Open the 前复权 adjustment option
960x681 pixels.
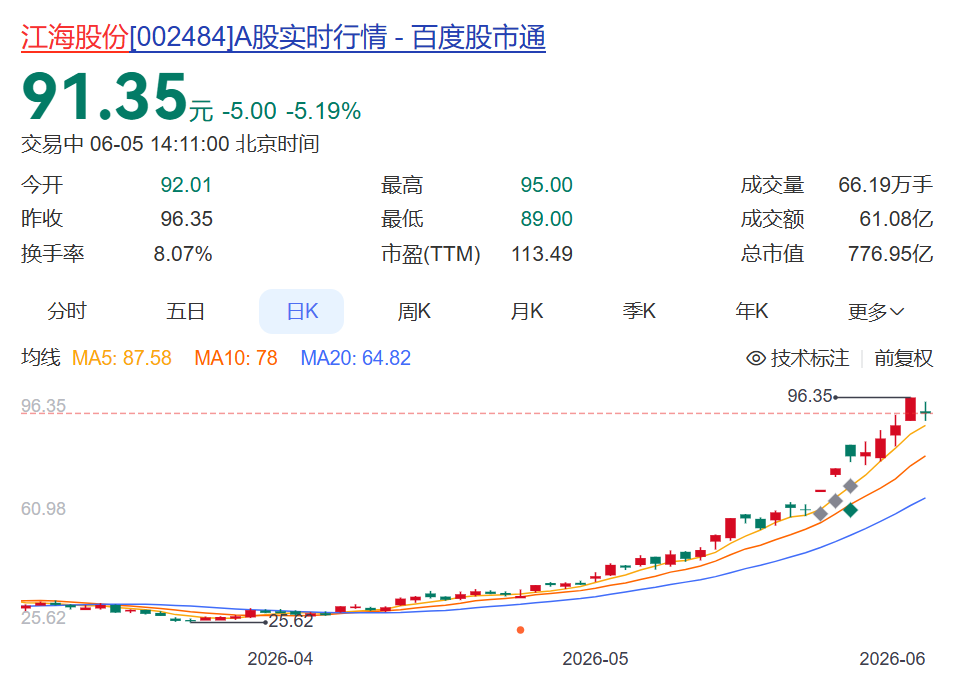[x=904, y=358]
